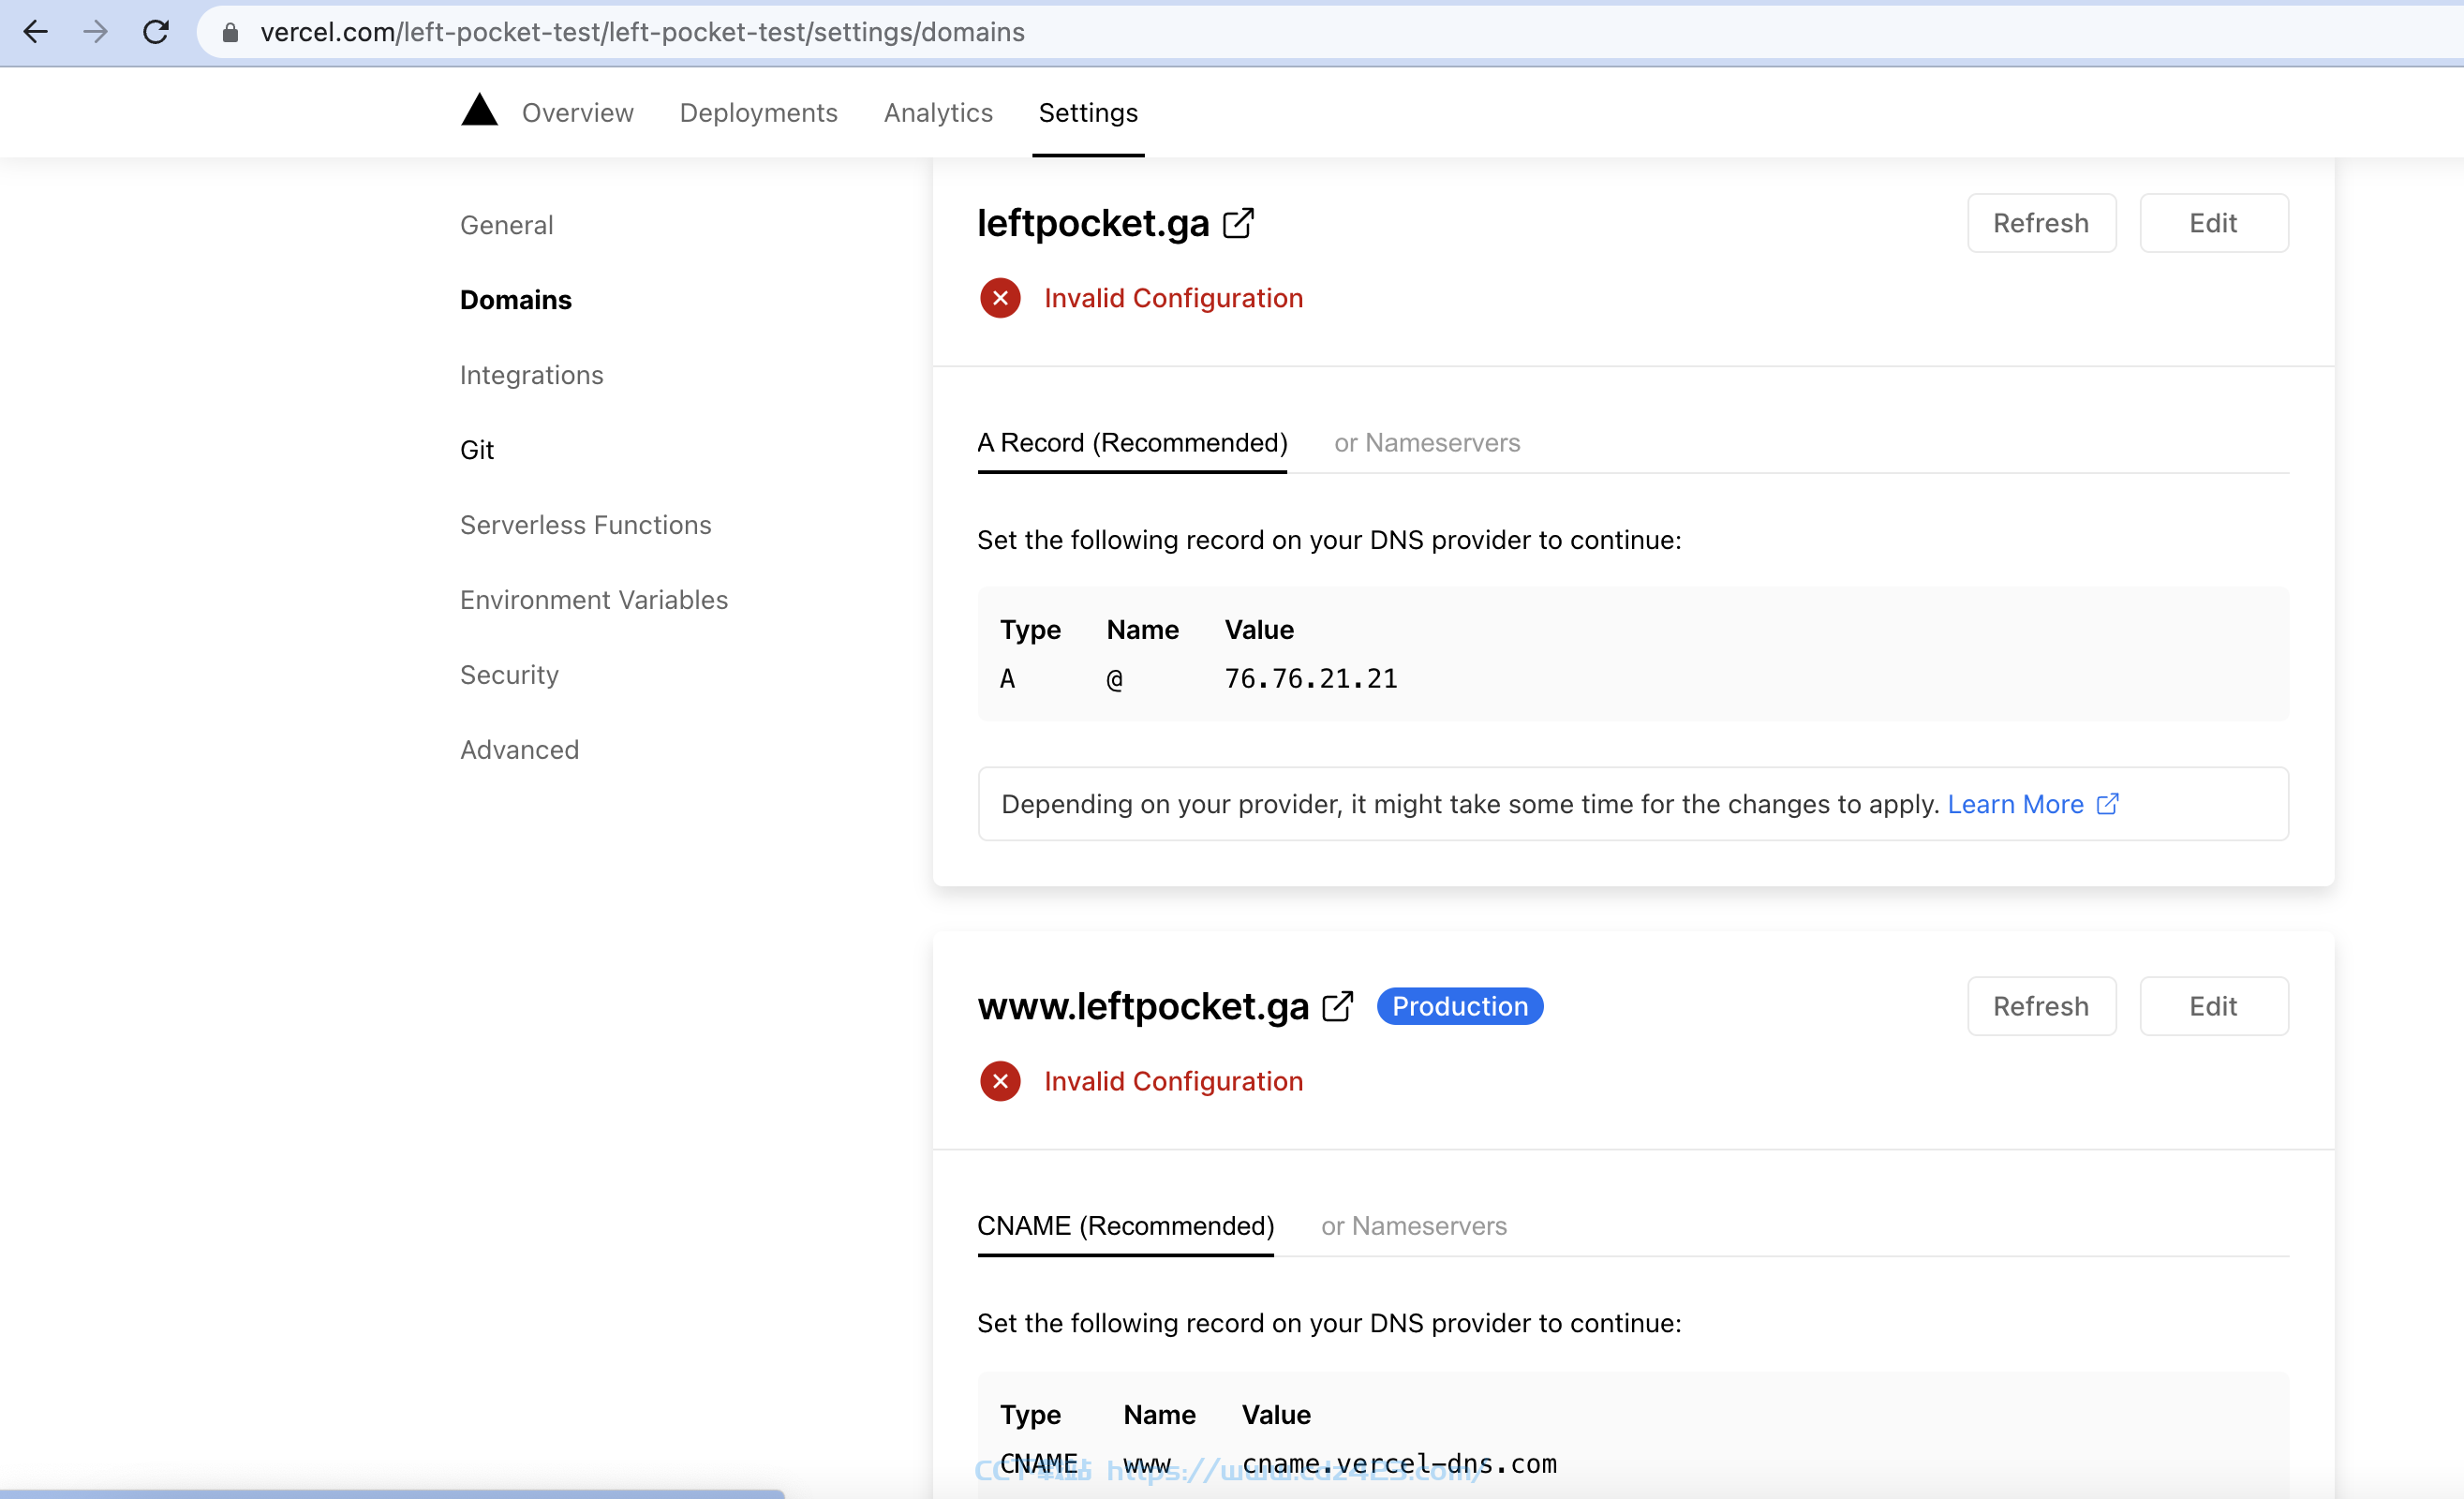Viewport: 2464px width, 1499px height.
Task: Edit the leftpocket.ga domain
Action: (2213, 223)
